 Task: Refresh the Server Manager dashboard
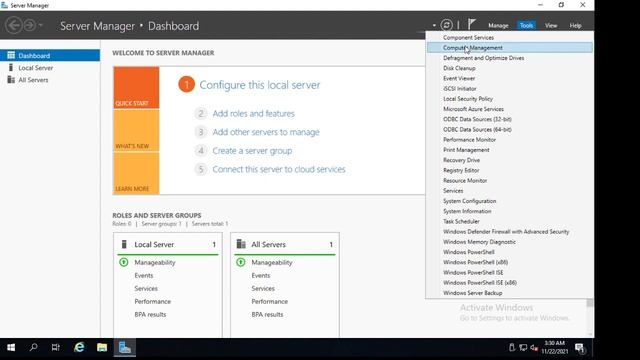[447, 25]
